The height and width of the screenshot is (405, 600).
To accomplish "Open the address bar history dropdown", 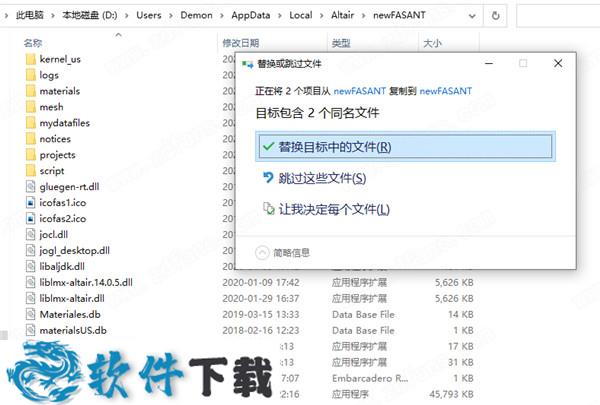I will tap(472, 16).
